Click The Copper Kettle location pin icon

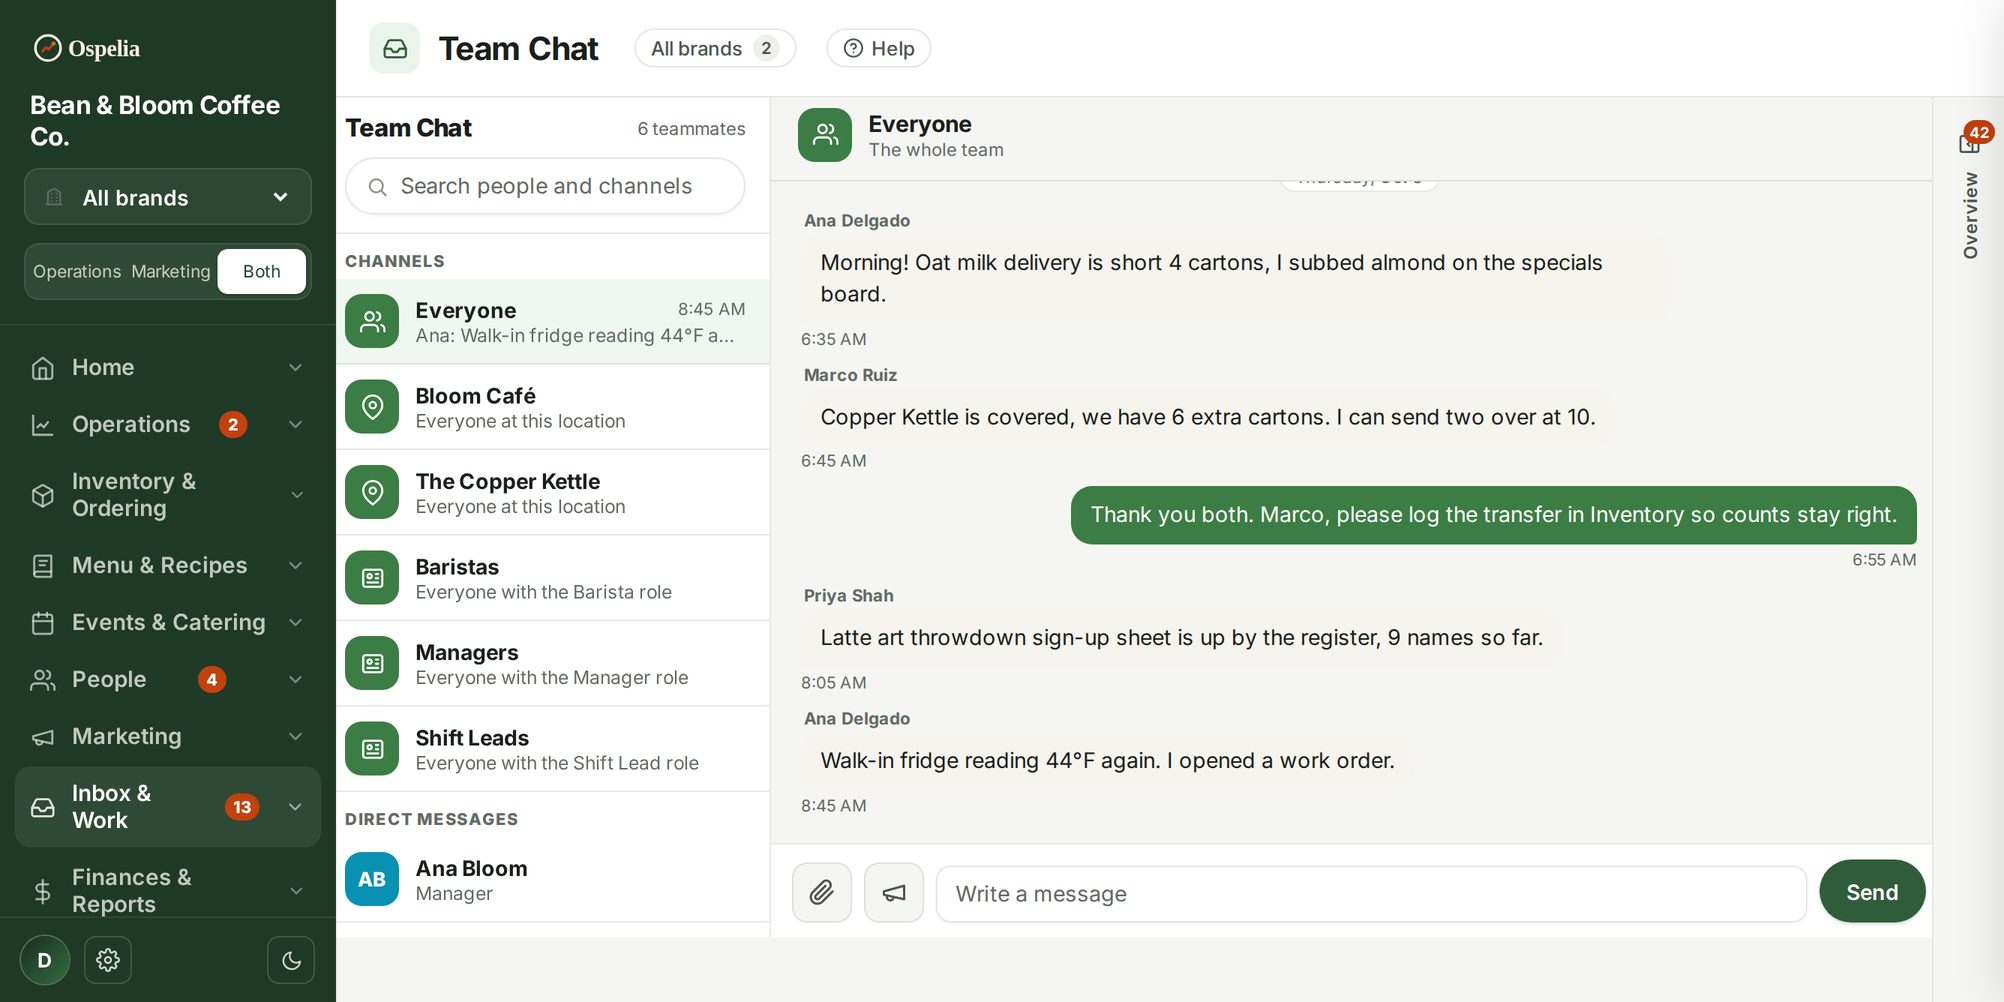click(372, 492)
